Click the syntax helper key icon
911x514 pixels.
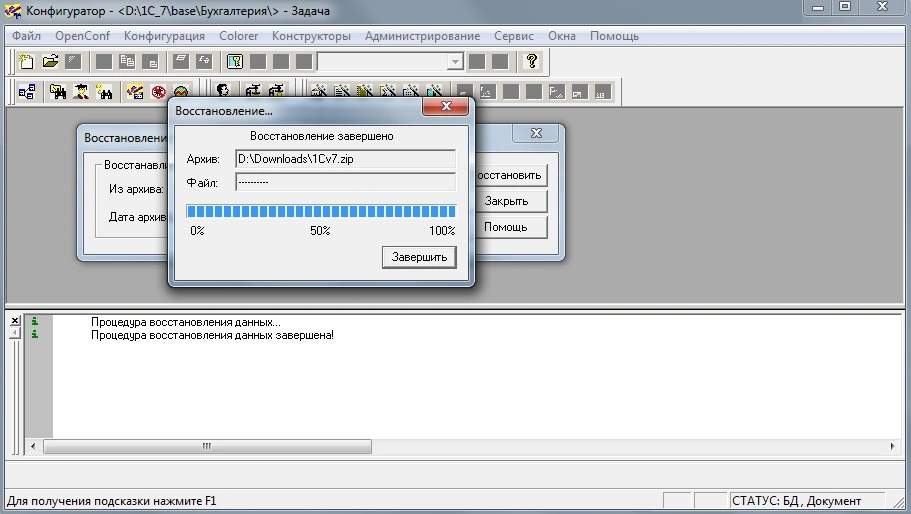coord(234,62)
